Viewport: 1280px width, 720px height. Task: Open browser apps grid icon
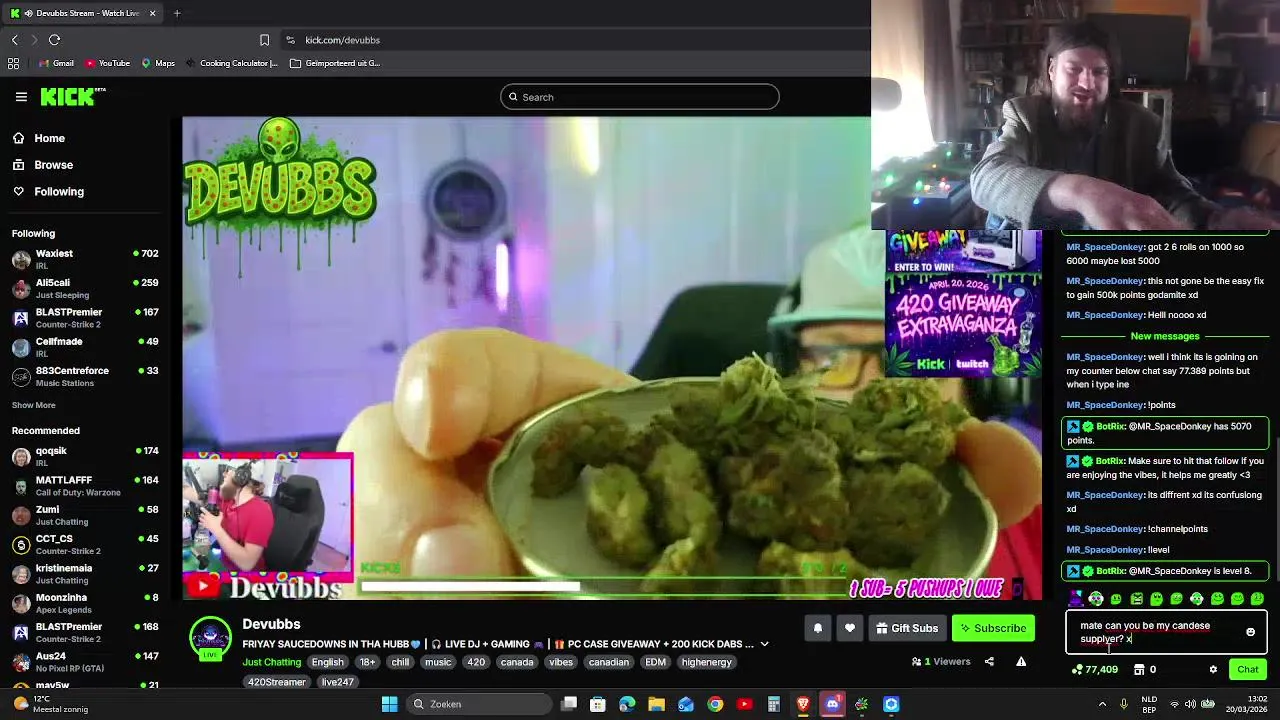[x=13, y=63]
